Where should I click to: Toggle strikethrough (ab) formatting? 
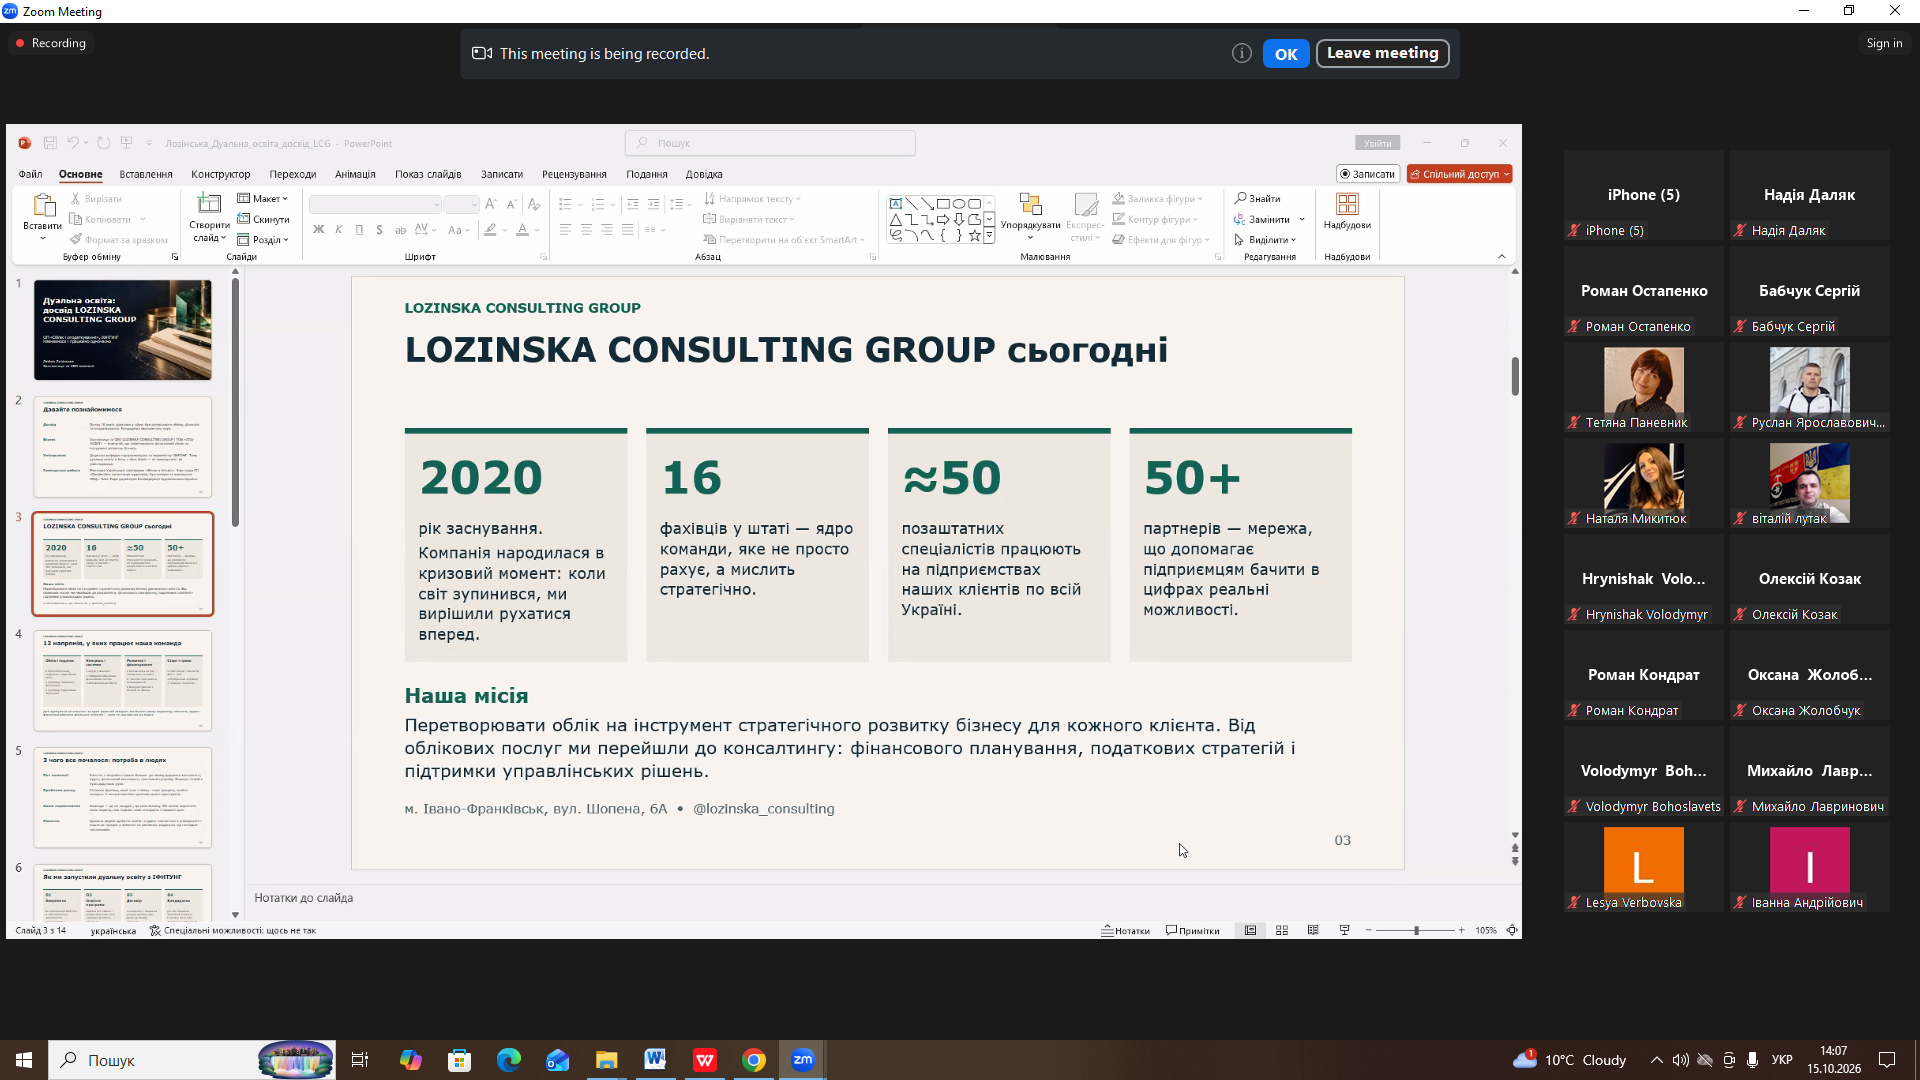pyautogui.click(x=400, y=230)
